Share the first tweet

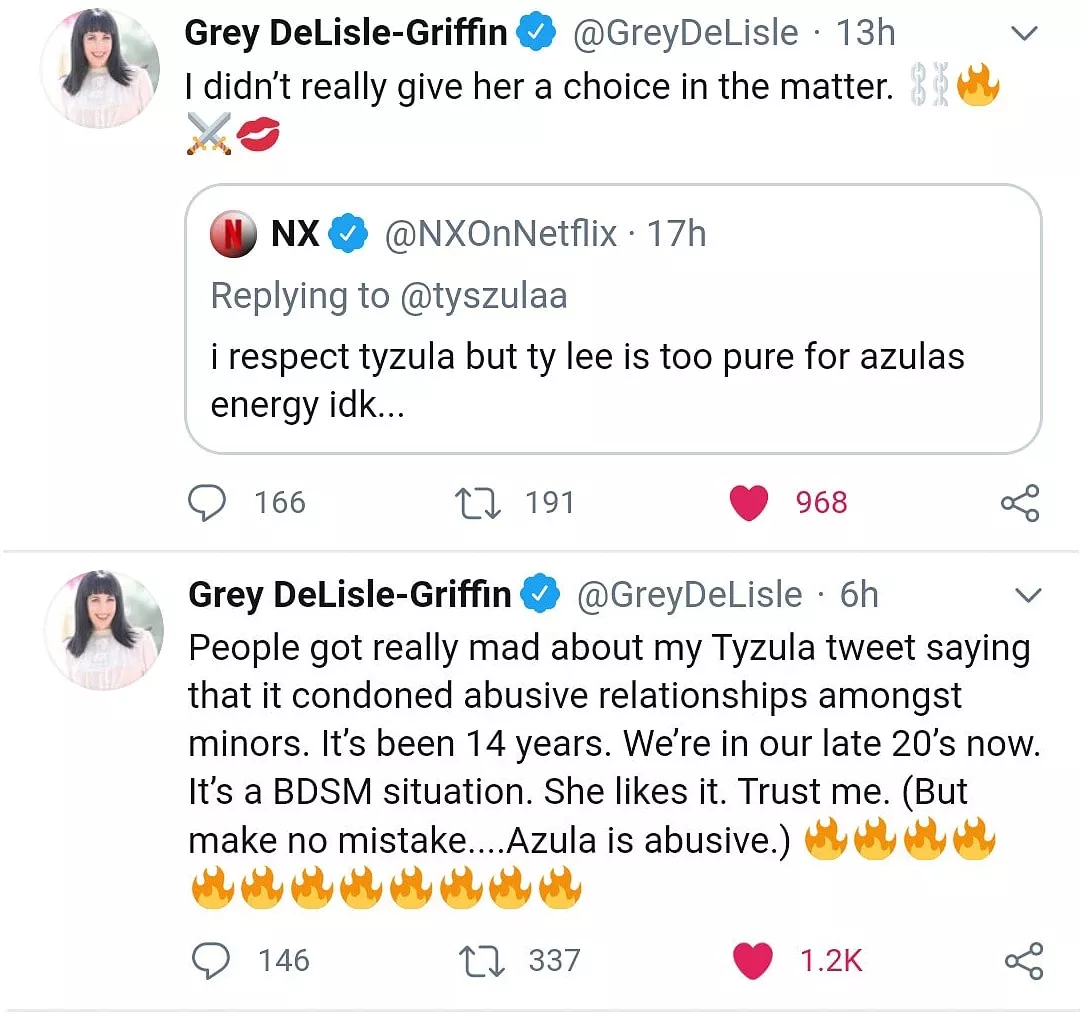1020,502
